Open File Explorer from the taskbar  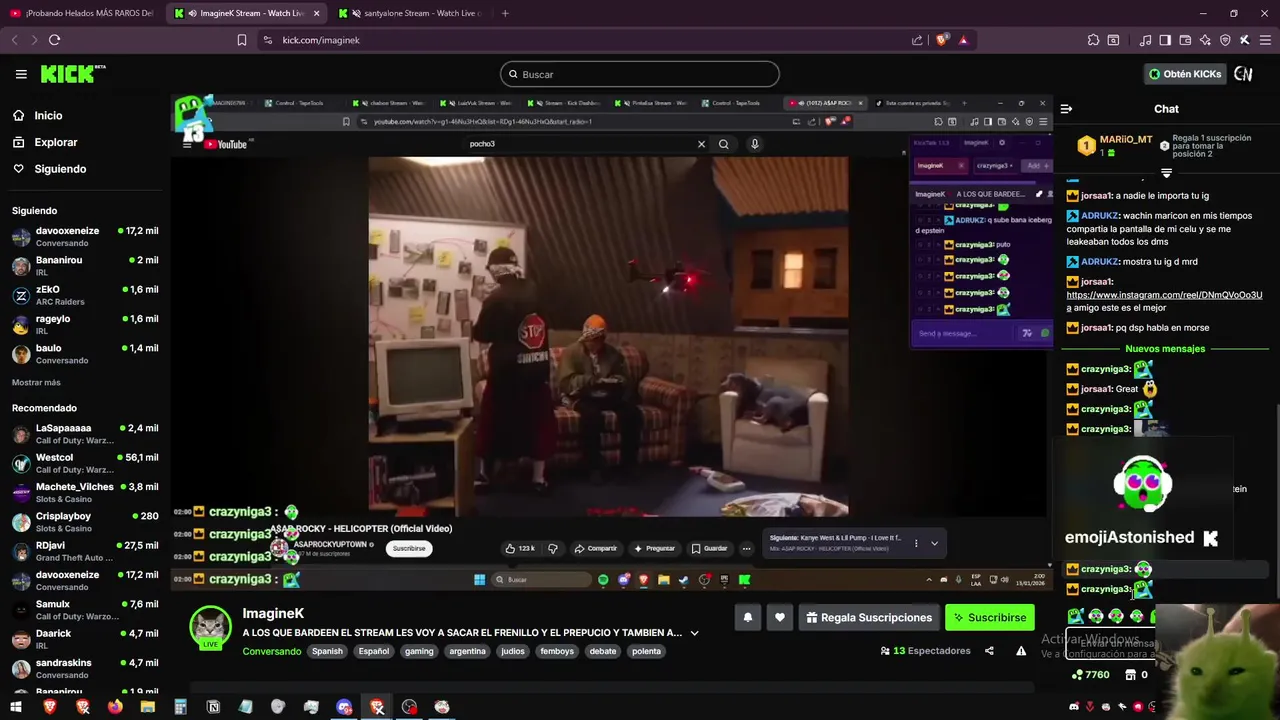click(148, 707)
